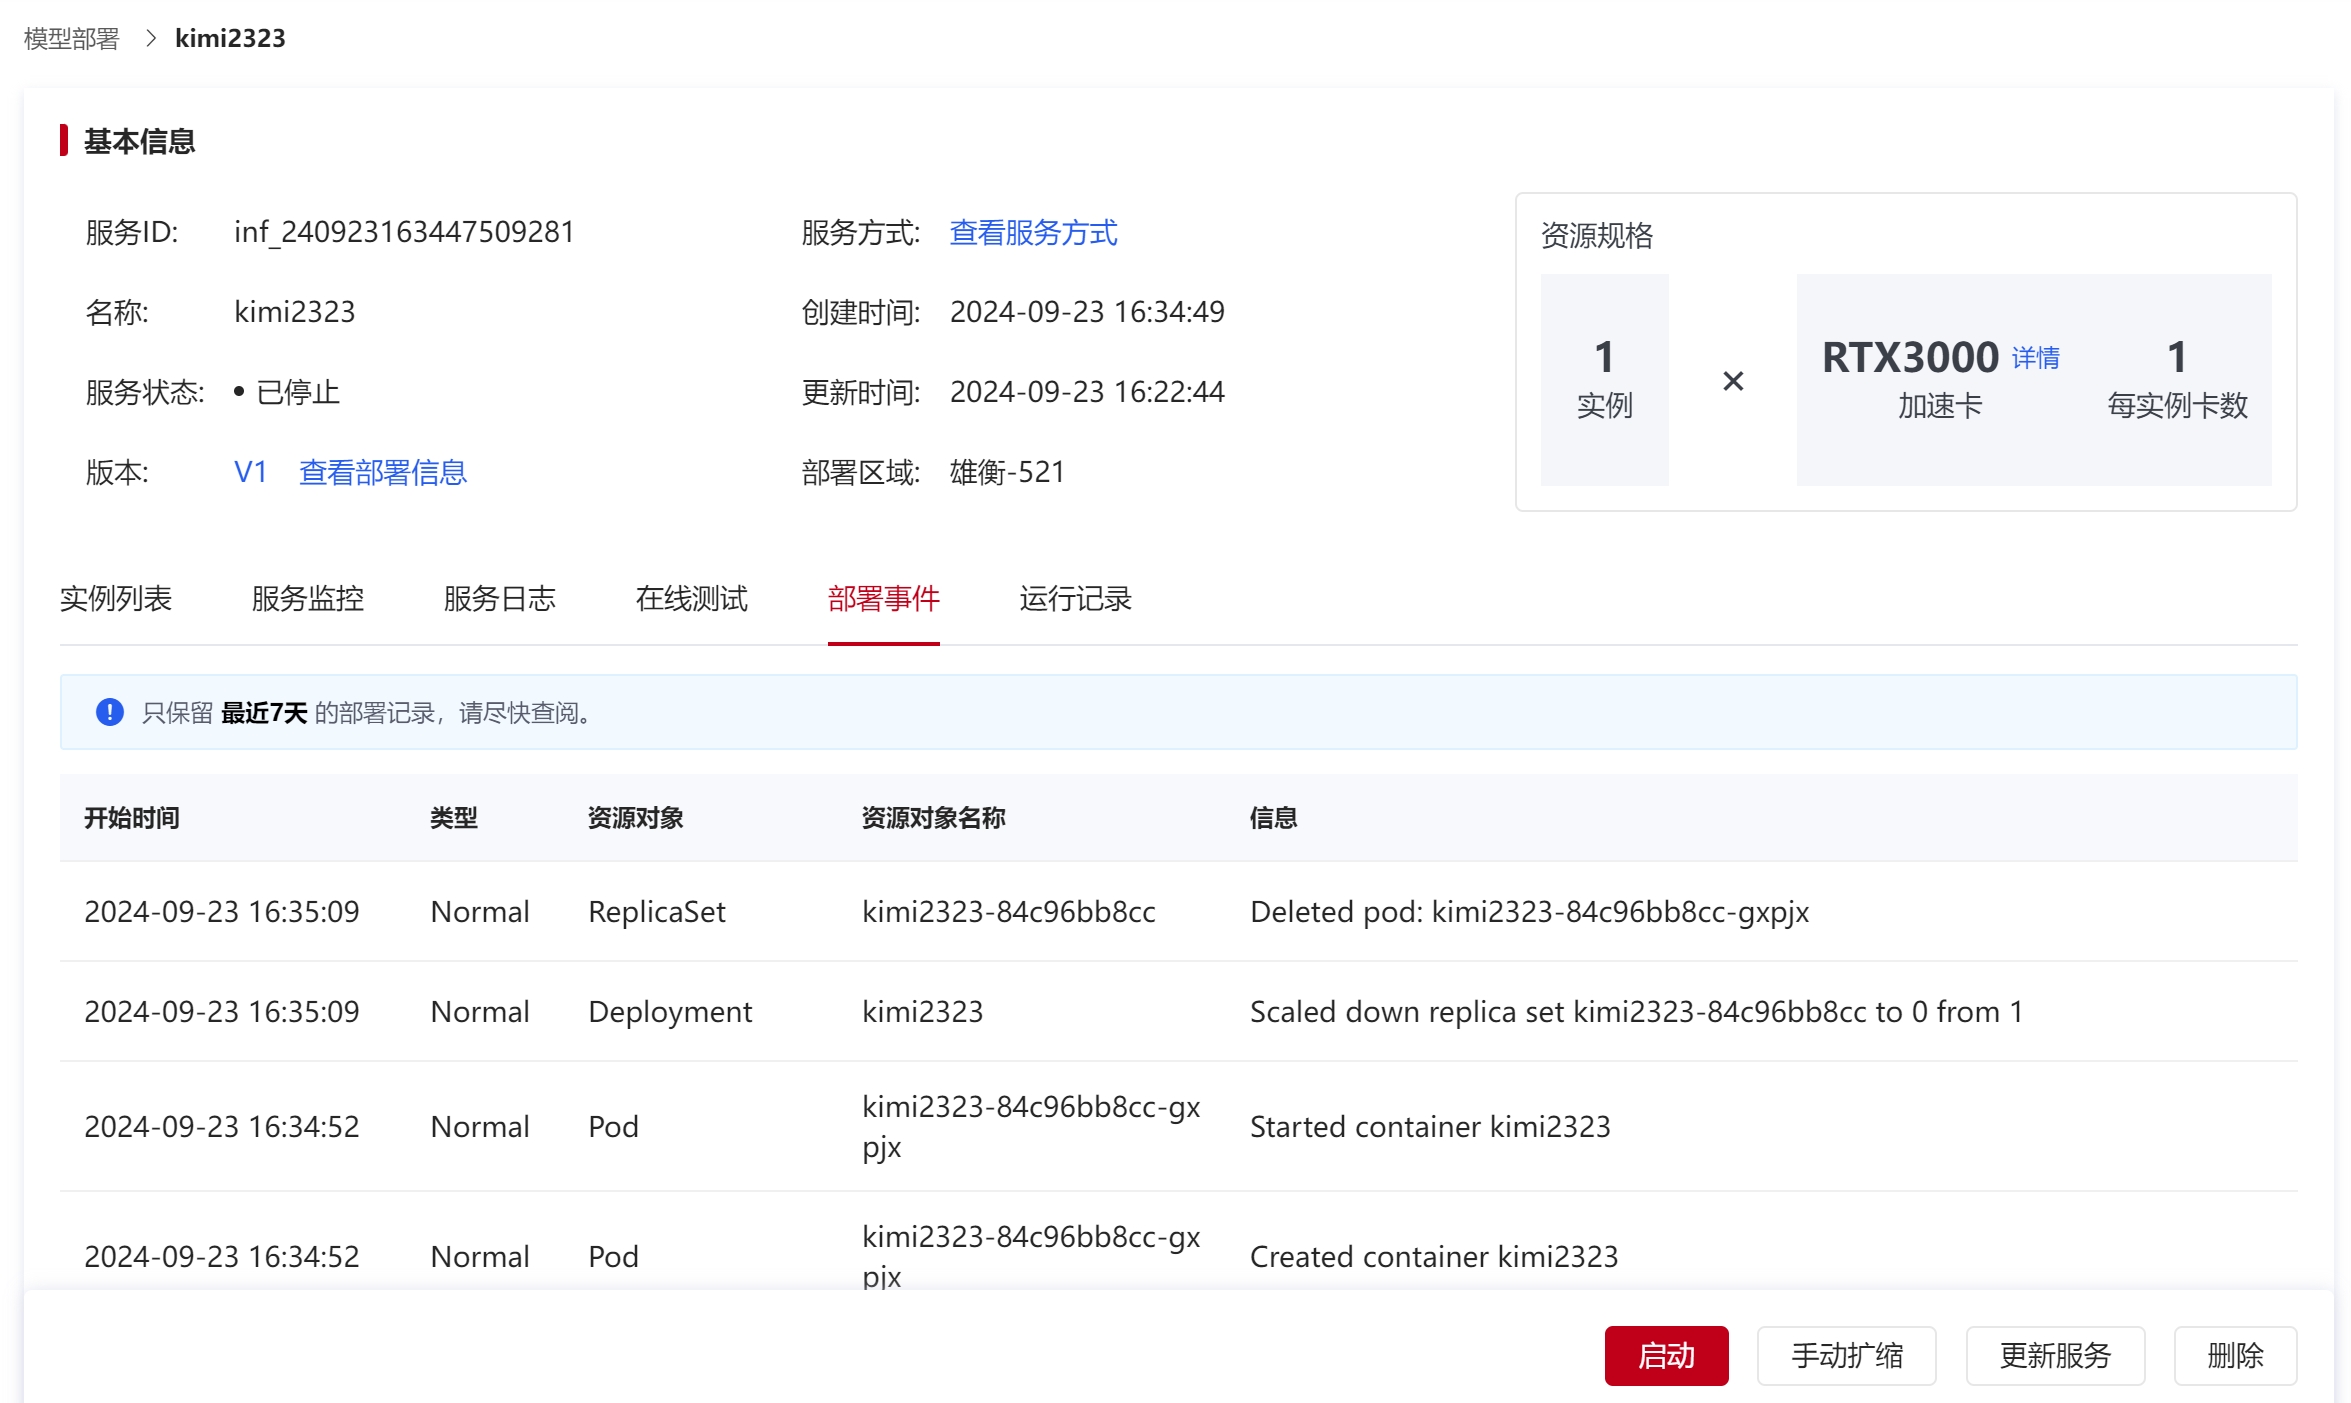This screenshot has height=1403, width=2351.
Task: Click the blue info icon in notice banner
Action: click(x=109, y=712)
